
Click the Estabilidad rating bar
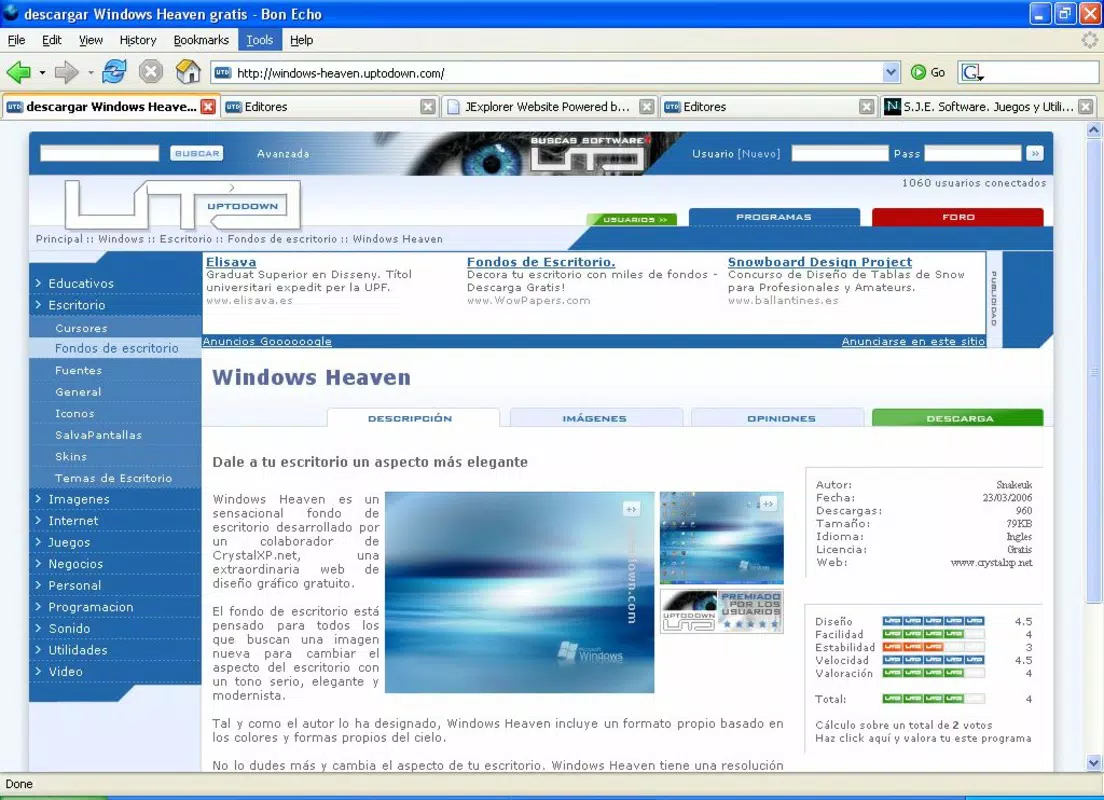click(x=934, y=647)
